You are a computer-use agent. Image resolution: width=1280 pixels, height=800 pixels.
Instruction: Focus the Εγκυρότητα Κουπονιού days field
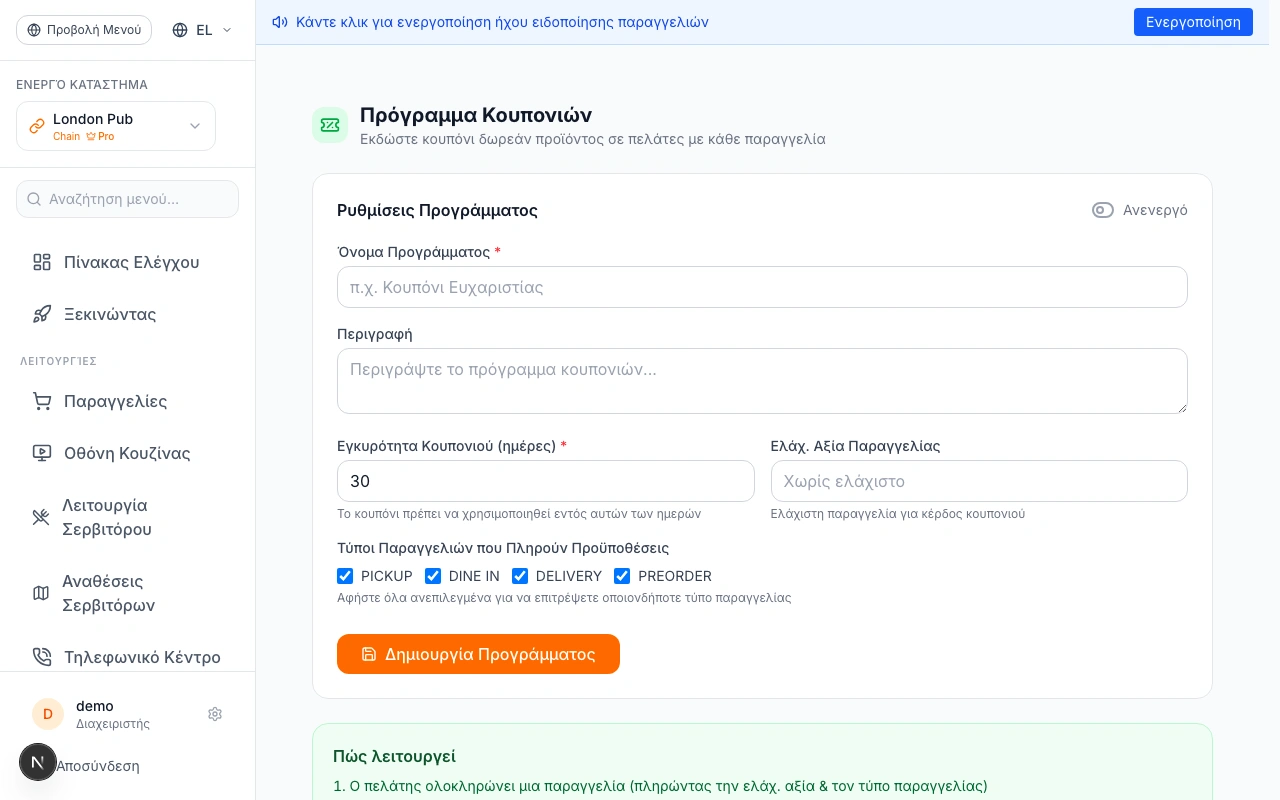[546, 481]
